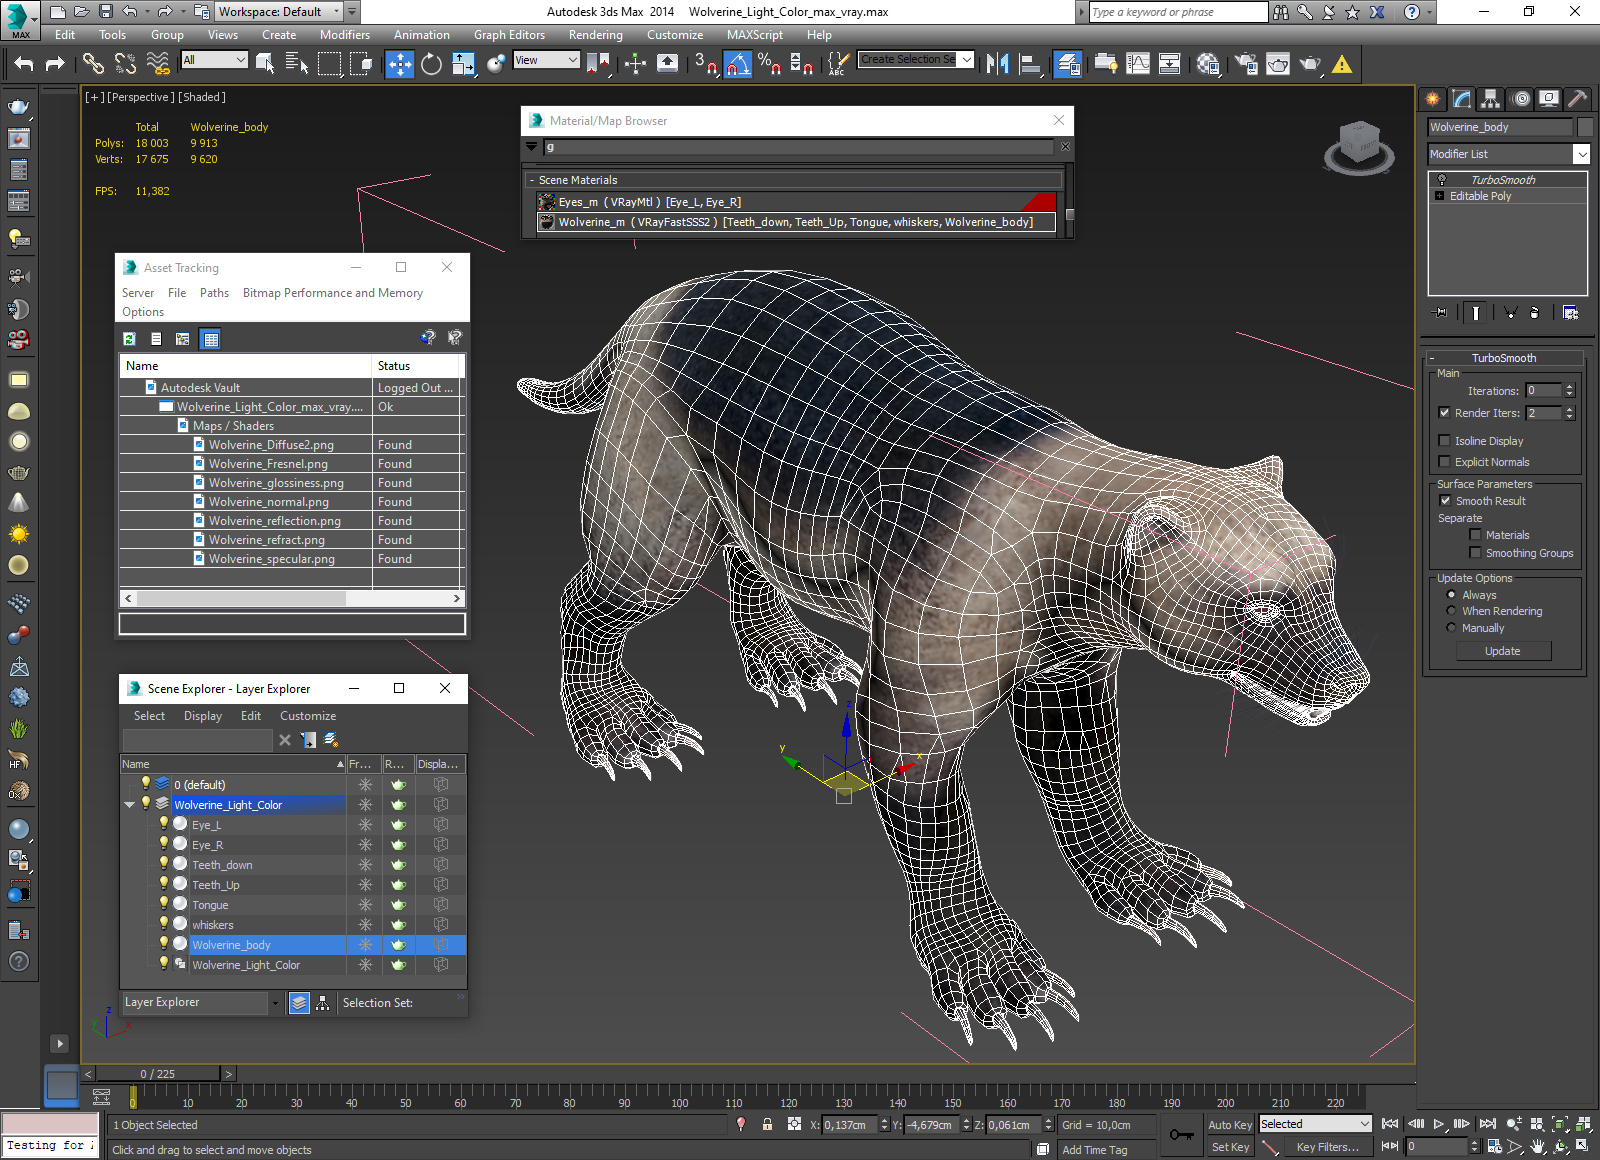Screen dimensions: 1600x1160
Task: Click the Remove Modifier trash icon
Action: 1535,313
